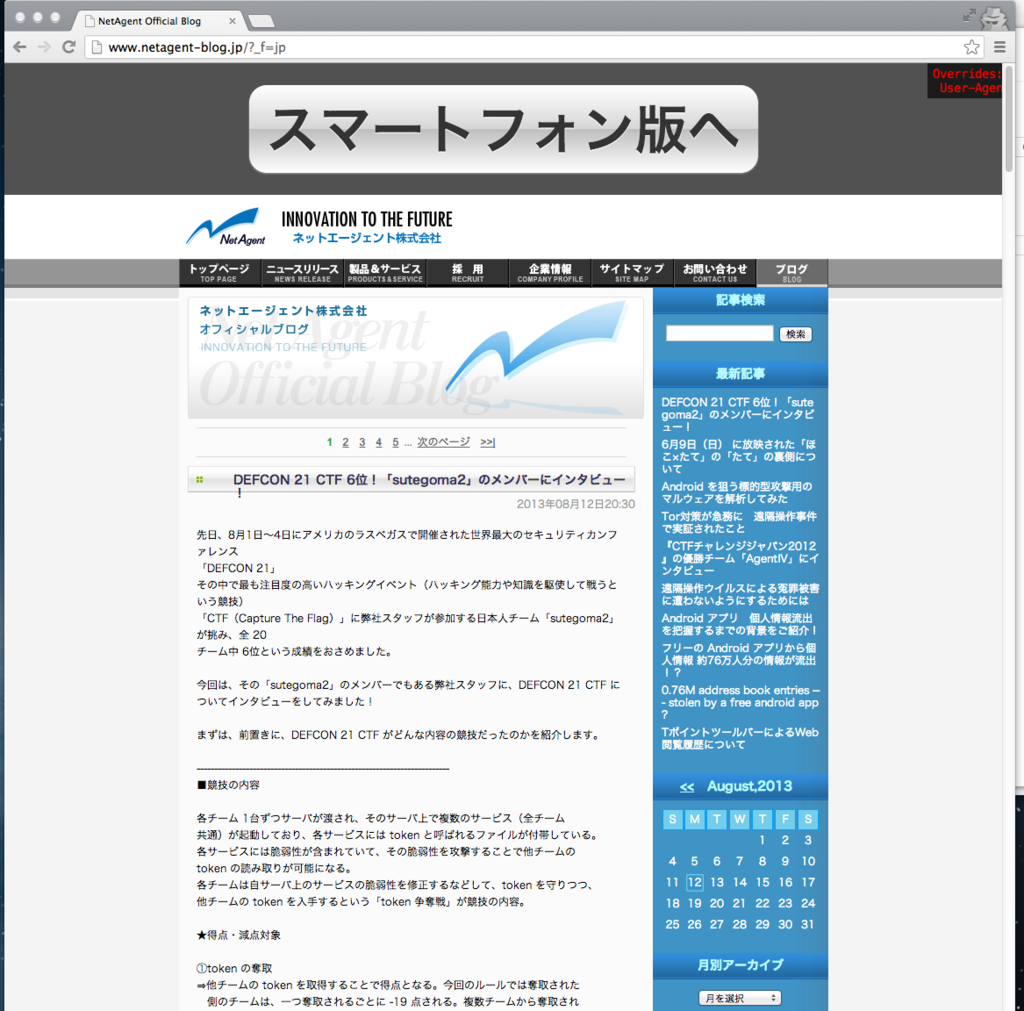Viewport: 1024px width, 1011px height.
Task: Click the article search text field
Action: coord(719,334)
